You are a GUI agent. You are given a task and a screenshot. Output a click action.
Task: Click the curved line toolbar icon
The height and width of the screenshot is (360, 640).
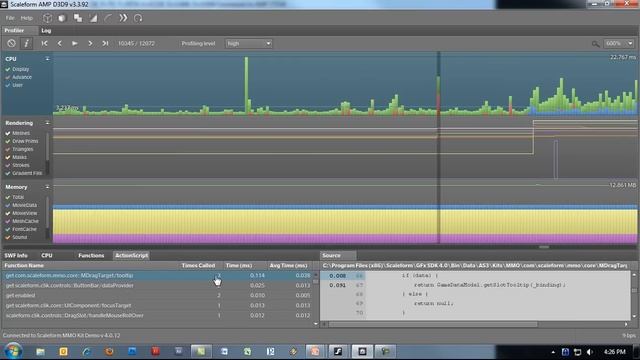click(108, 18)
